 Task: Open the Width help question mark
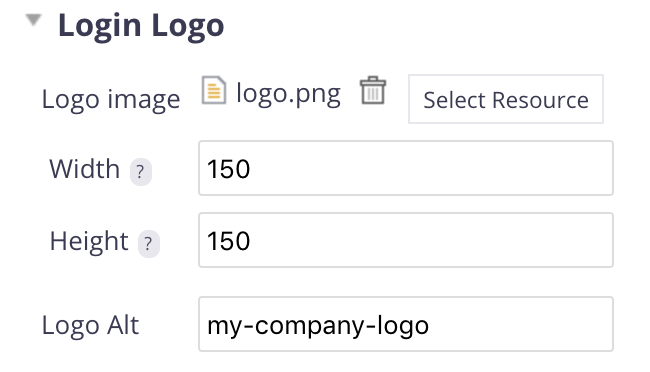point(141,171)
